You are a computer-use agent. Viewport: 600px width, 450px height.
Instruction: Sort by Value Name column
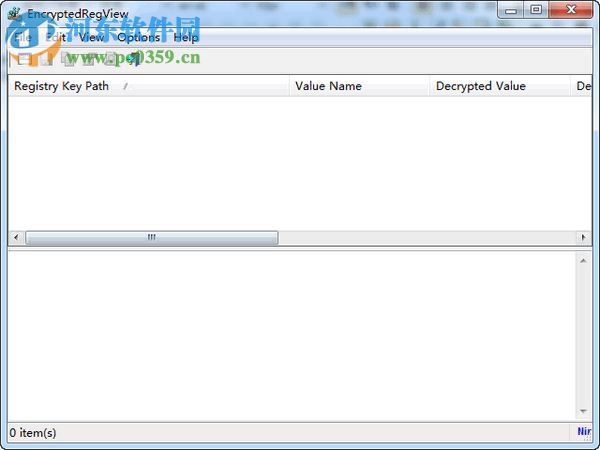tap(359, 86)
